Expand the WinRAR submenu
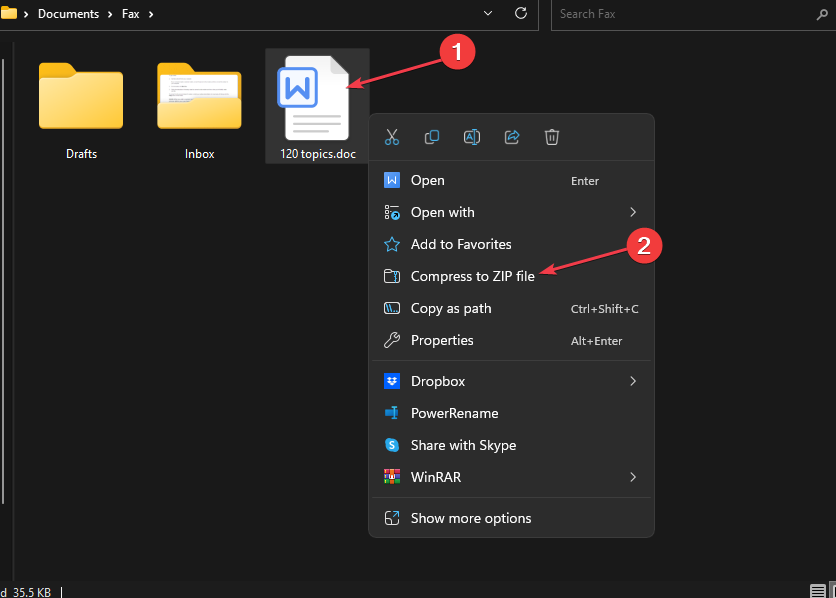This screenshot has height=598, width=836. coord(632,477)
